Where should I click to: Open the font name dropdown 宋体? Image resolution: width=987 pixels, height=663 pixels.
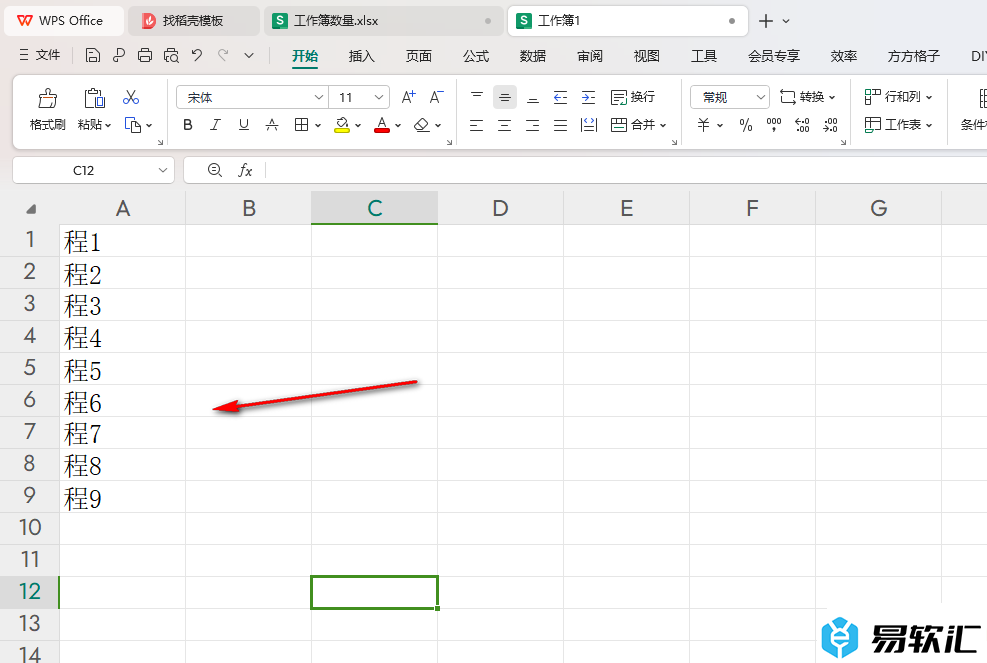coord(319,97)
